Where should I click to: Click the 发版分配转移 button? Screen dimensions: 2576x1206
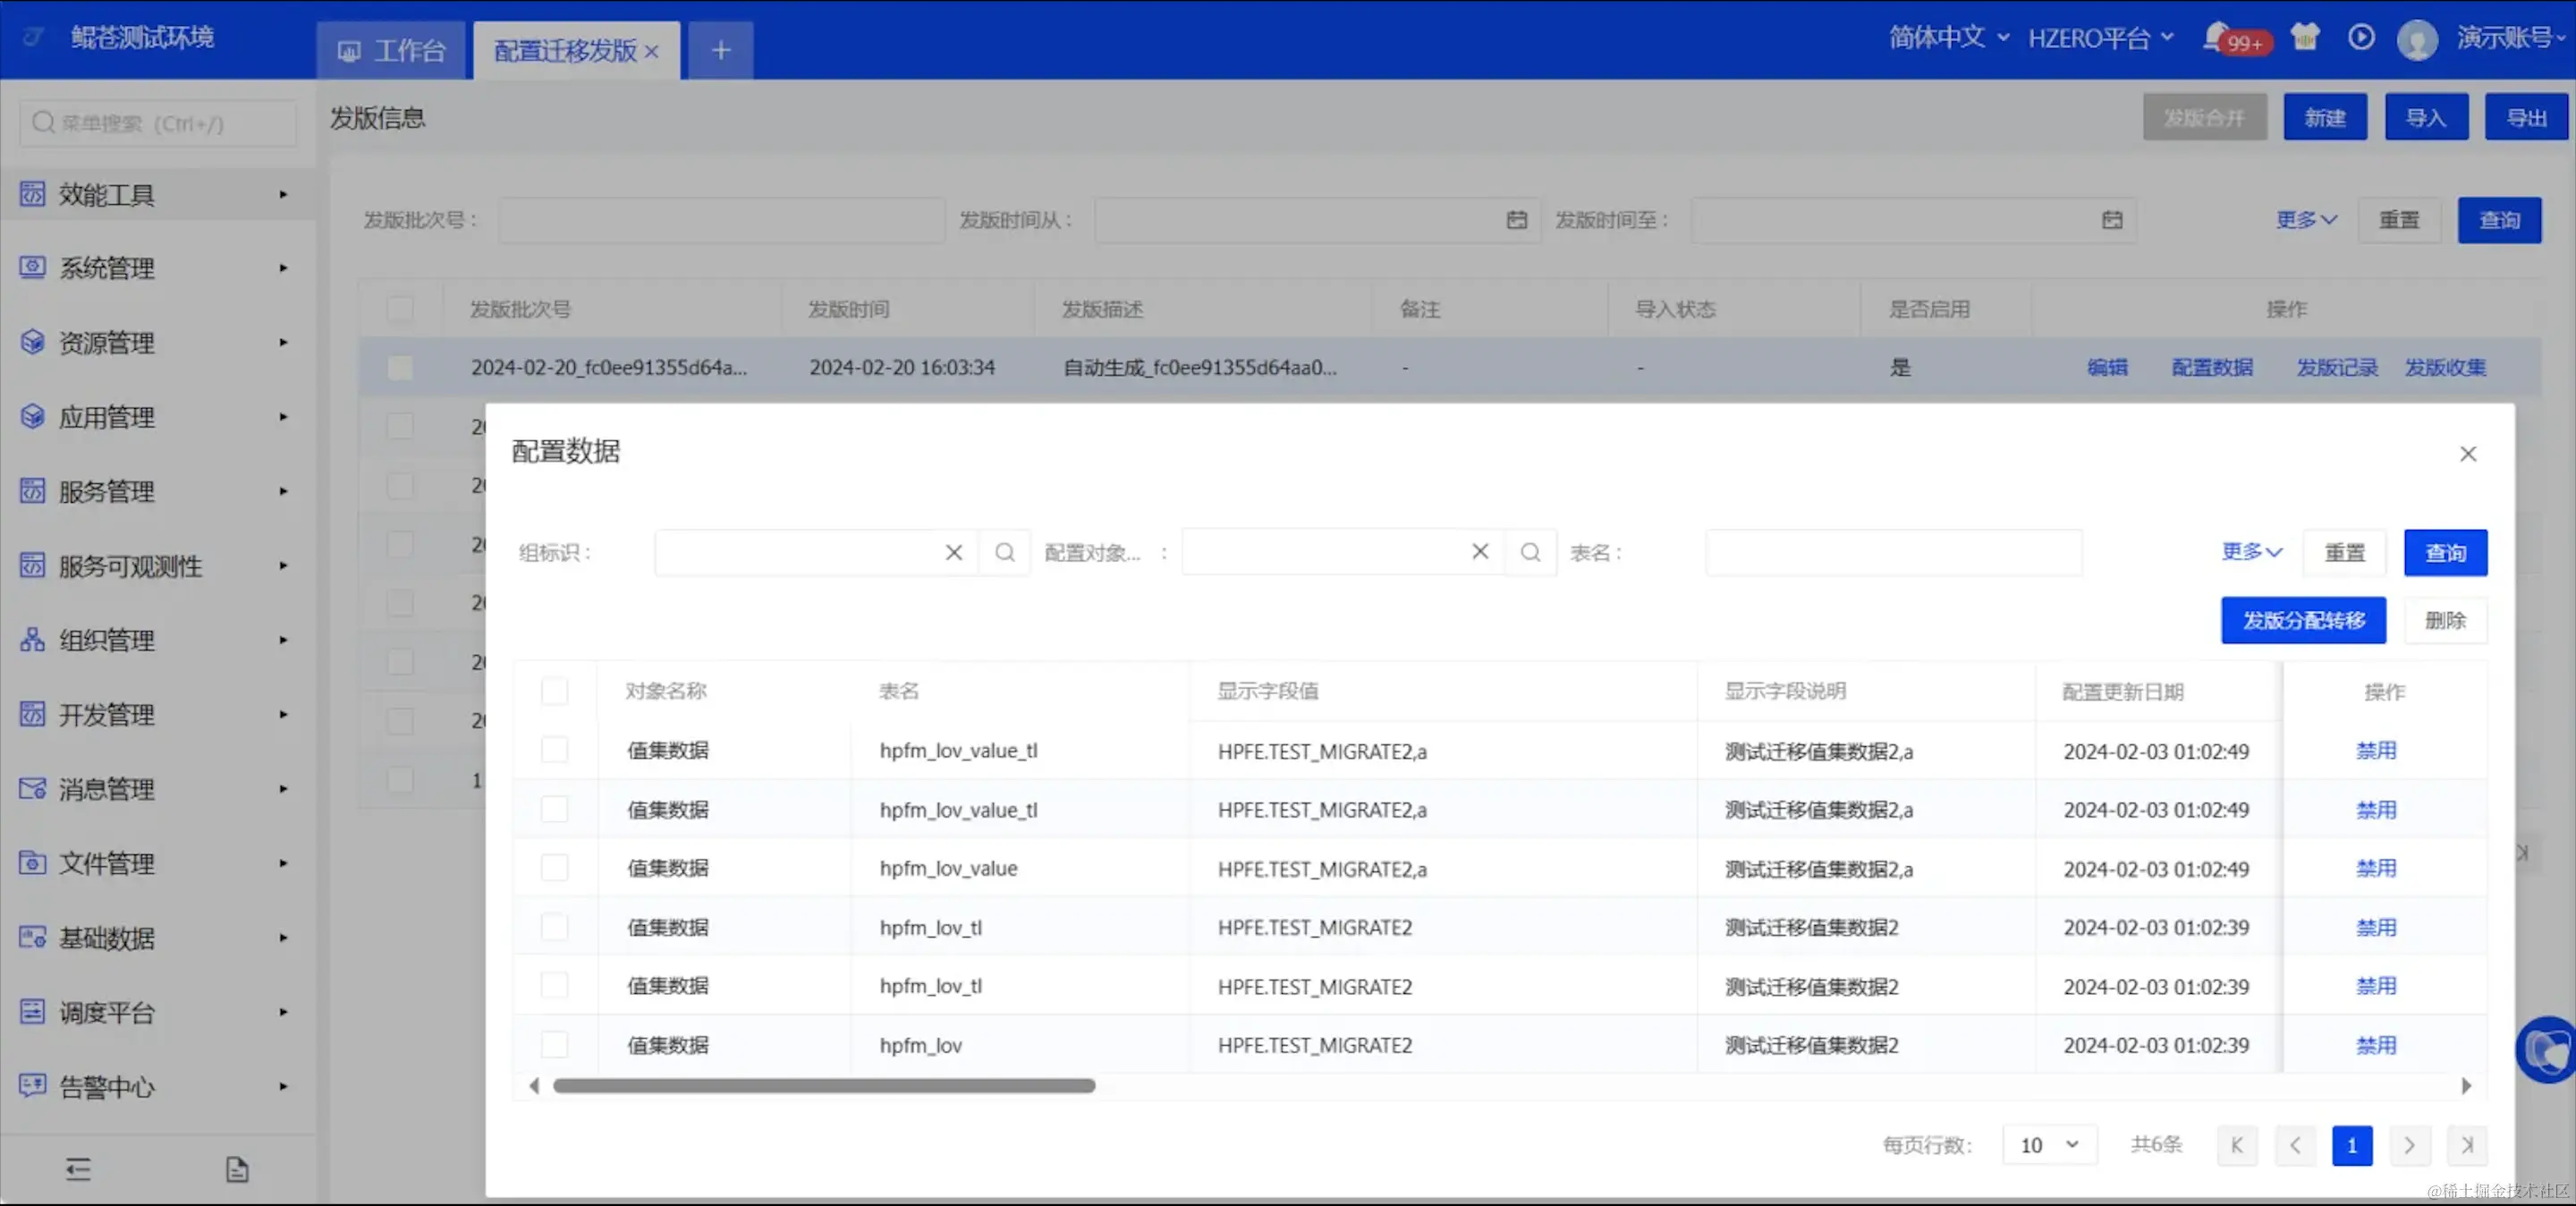pyautogui.click(x=2303, y=620)
